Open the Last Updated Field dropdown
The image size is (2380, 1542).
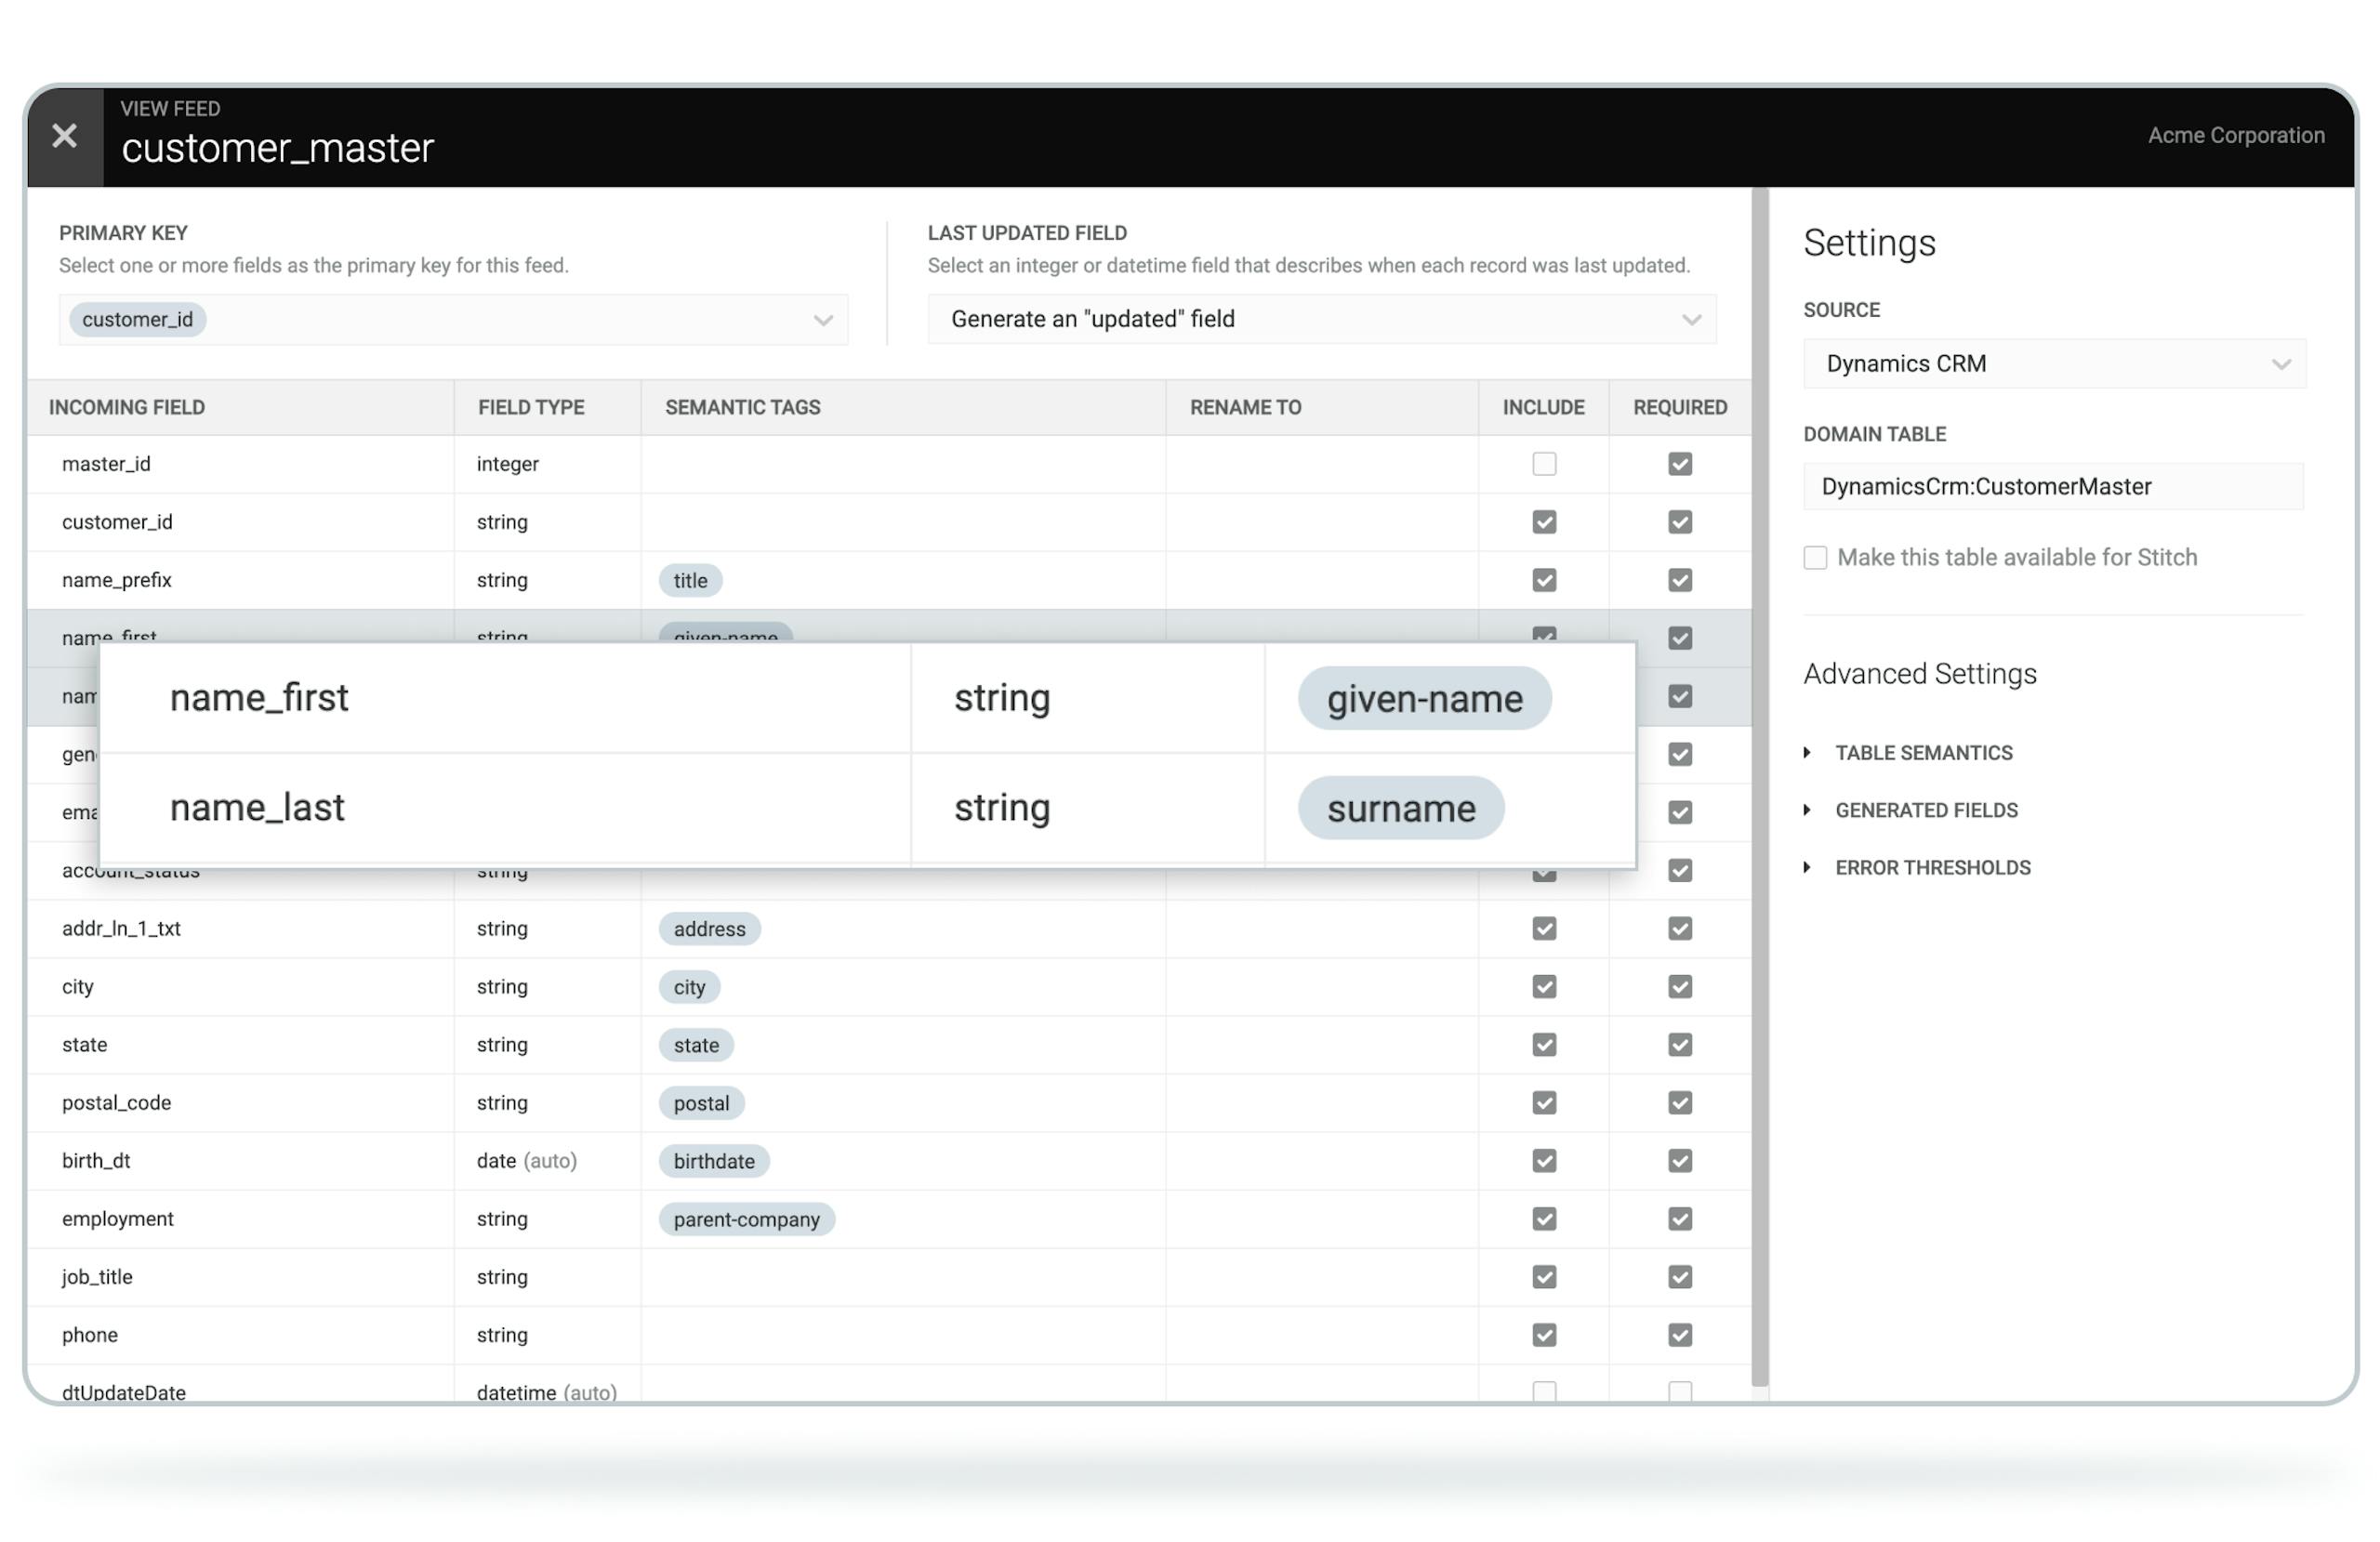(1321, 320)
